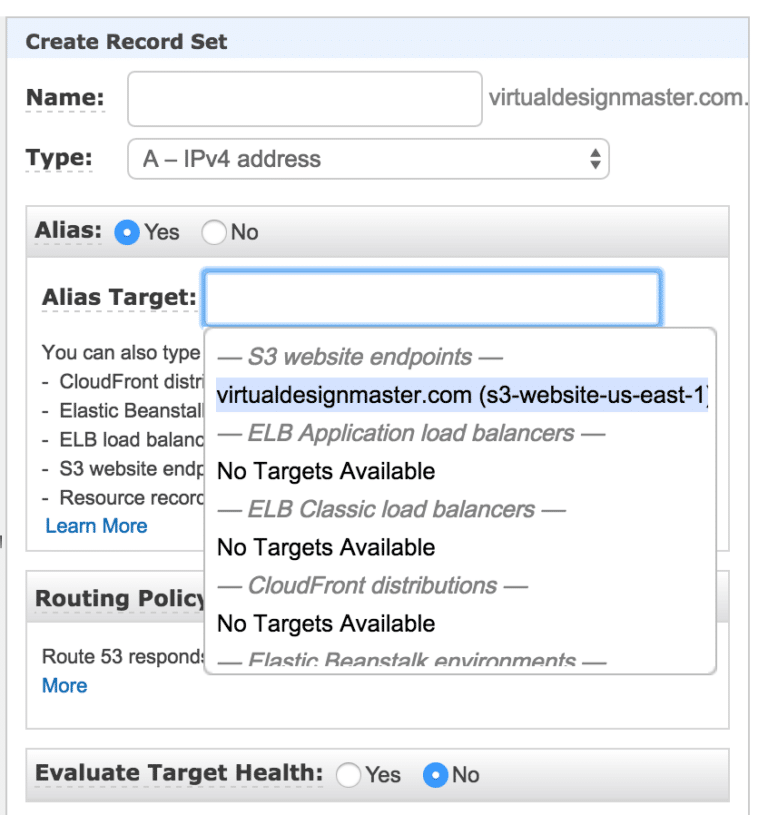
Task: Click "No Targets Available" under CloudFront distributions
Action: [x=326, y=623]
